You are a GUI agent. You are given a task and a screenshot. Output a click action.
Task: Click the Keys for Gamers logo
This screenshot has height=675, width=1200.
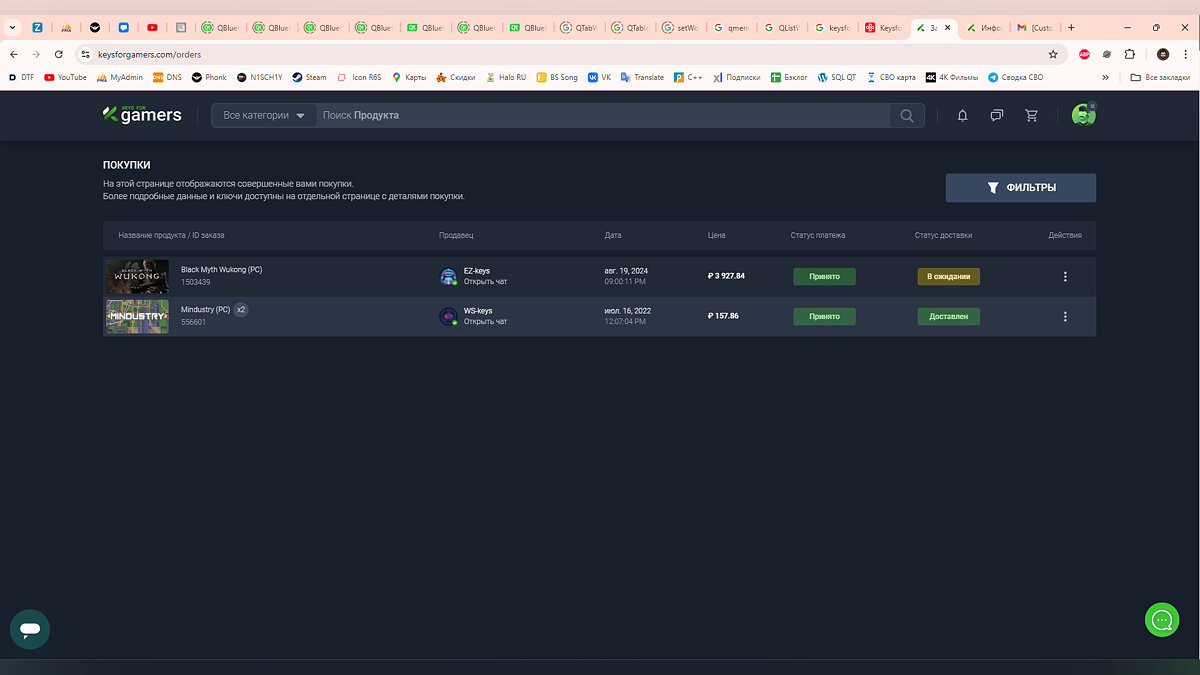pos(142,115)
